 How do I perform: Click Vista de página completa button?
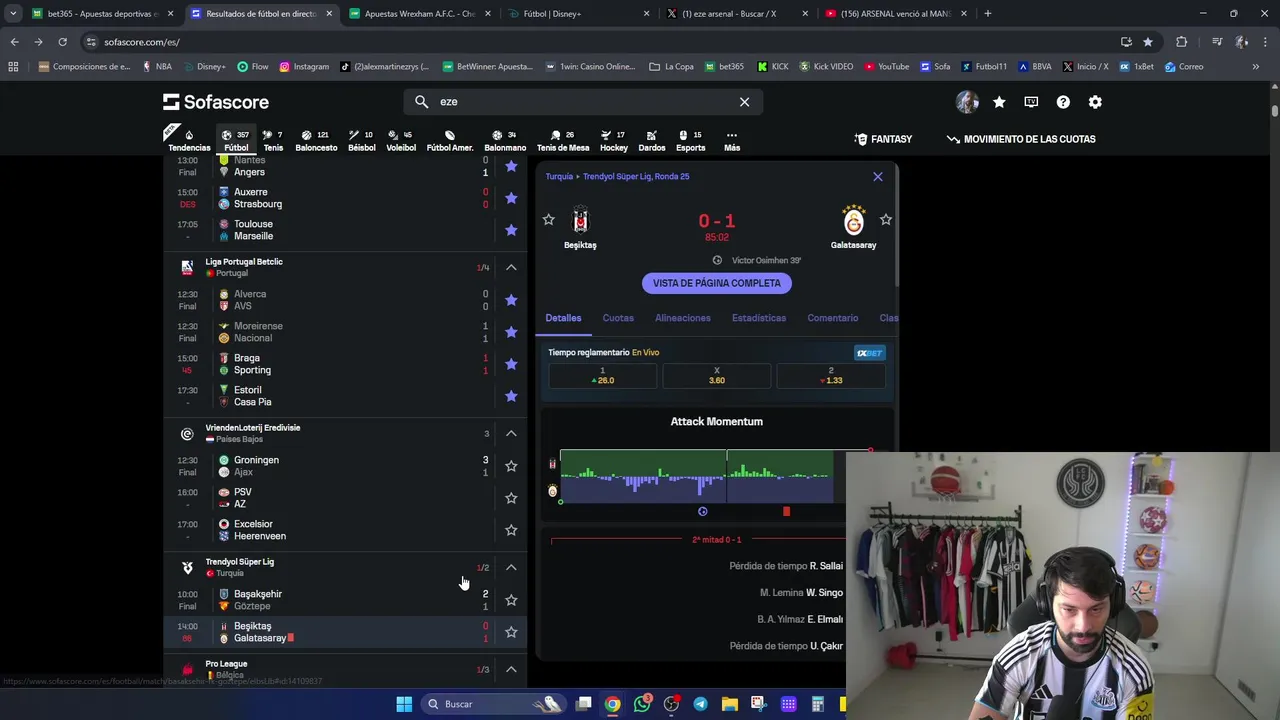click(x=717, y=283)
